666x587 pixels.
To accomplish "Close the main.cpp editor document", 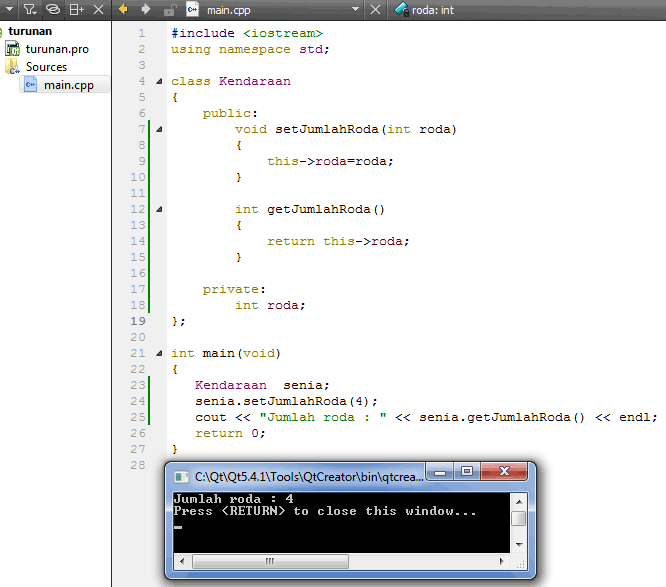I will pos(375,9).
